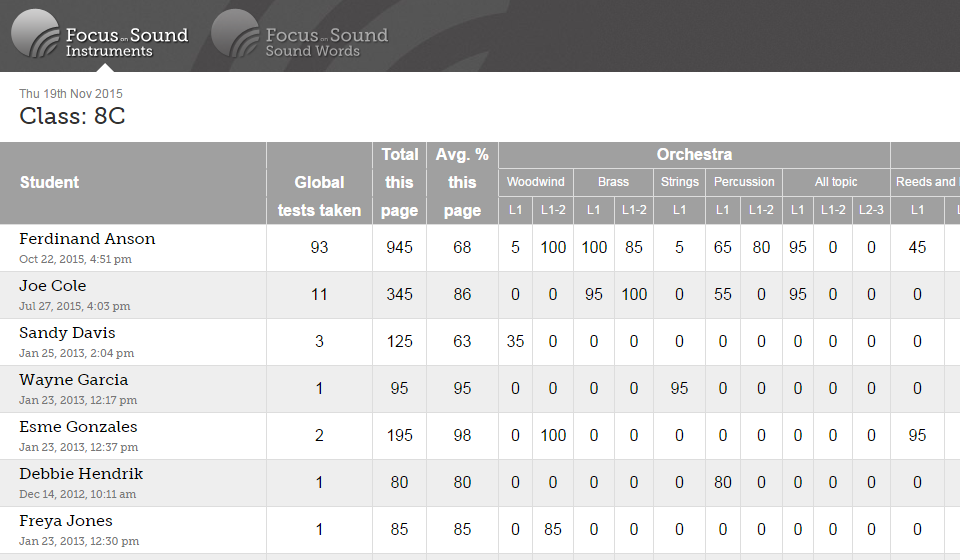Click Esme Gonzales's total 195

tap(399, 436)
